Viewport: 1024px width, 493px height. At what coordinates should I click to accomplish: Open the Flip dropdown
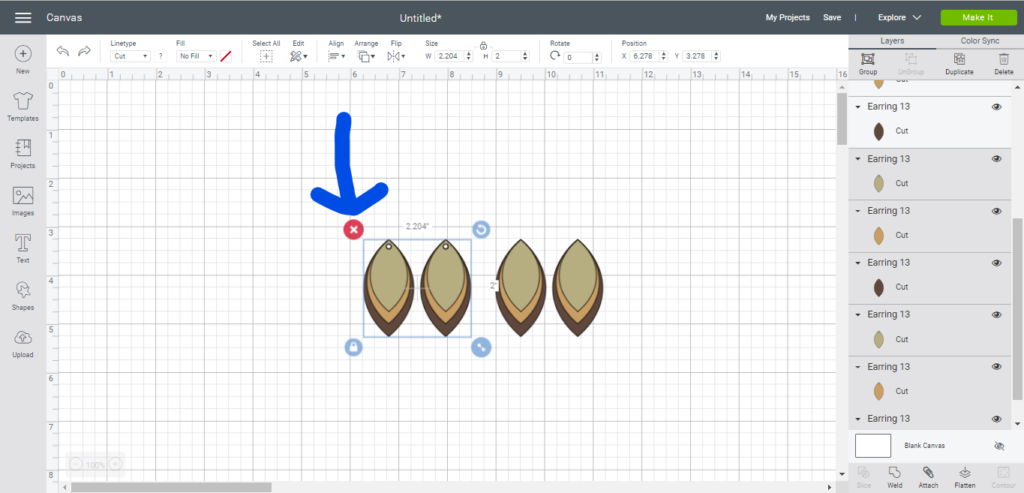[x=396, y=57]
